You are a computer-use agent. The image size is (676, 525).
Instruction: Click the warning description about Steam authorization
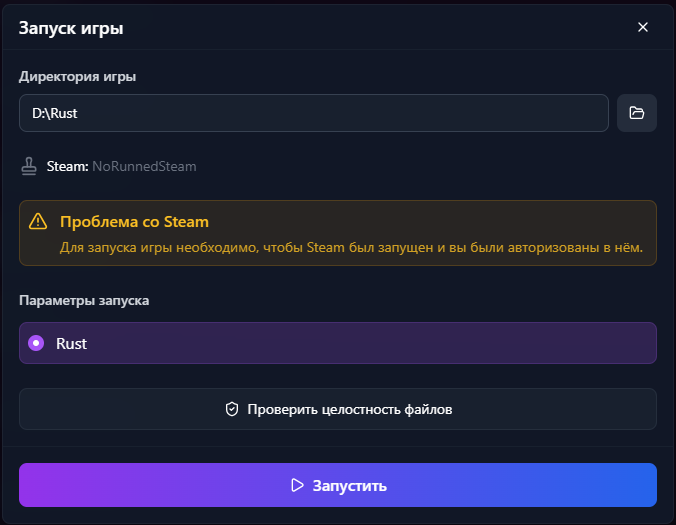coord(350,246)
